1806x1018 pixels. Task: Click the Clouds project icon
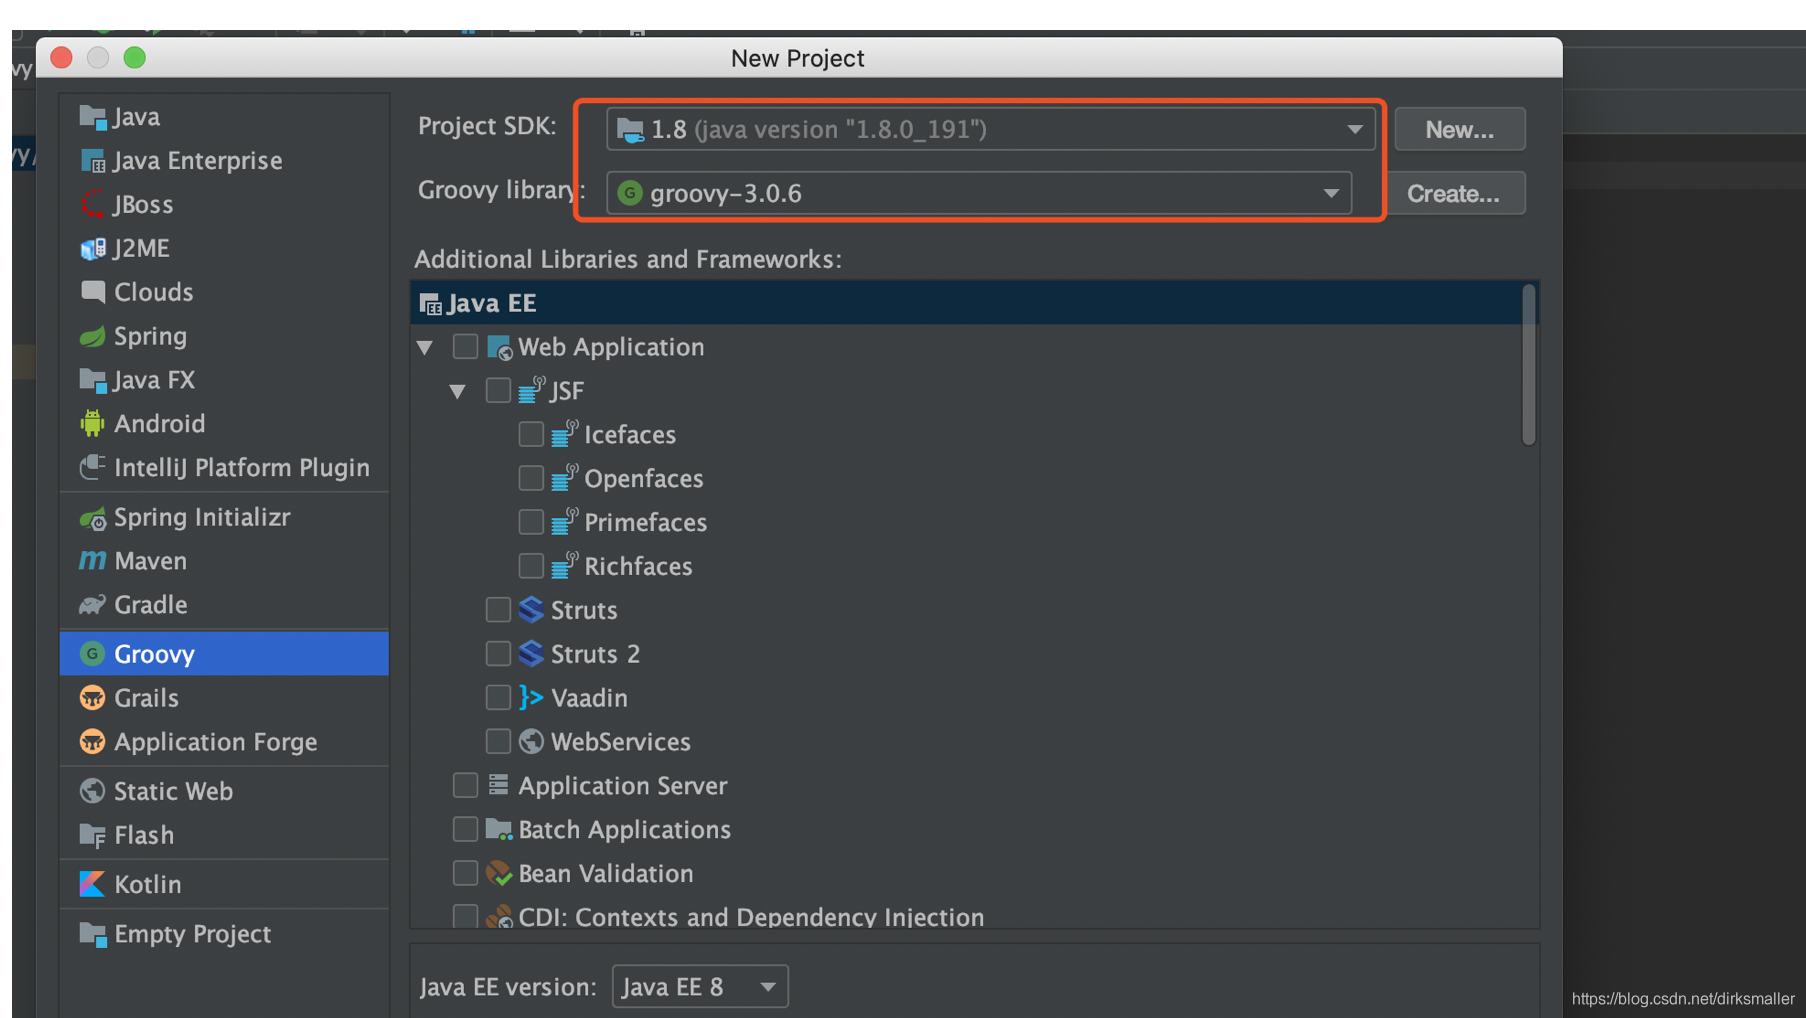(x=92, y=292)
